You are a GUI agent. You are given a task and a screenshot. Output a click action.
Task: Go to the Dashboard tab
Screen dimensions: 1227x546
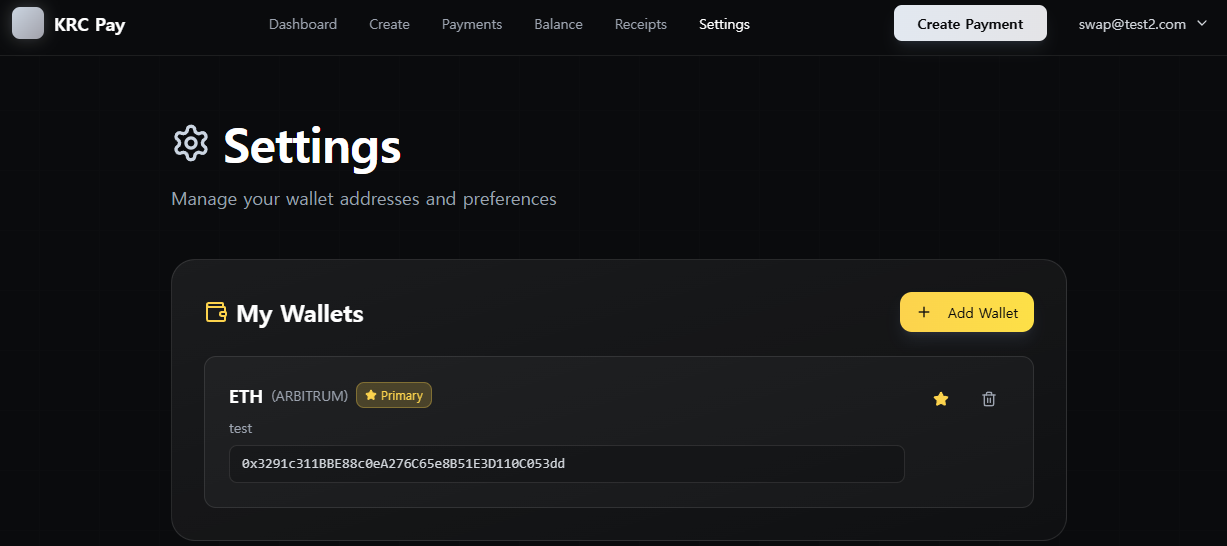point(303,24)
